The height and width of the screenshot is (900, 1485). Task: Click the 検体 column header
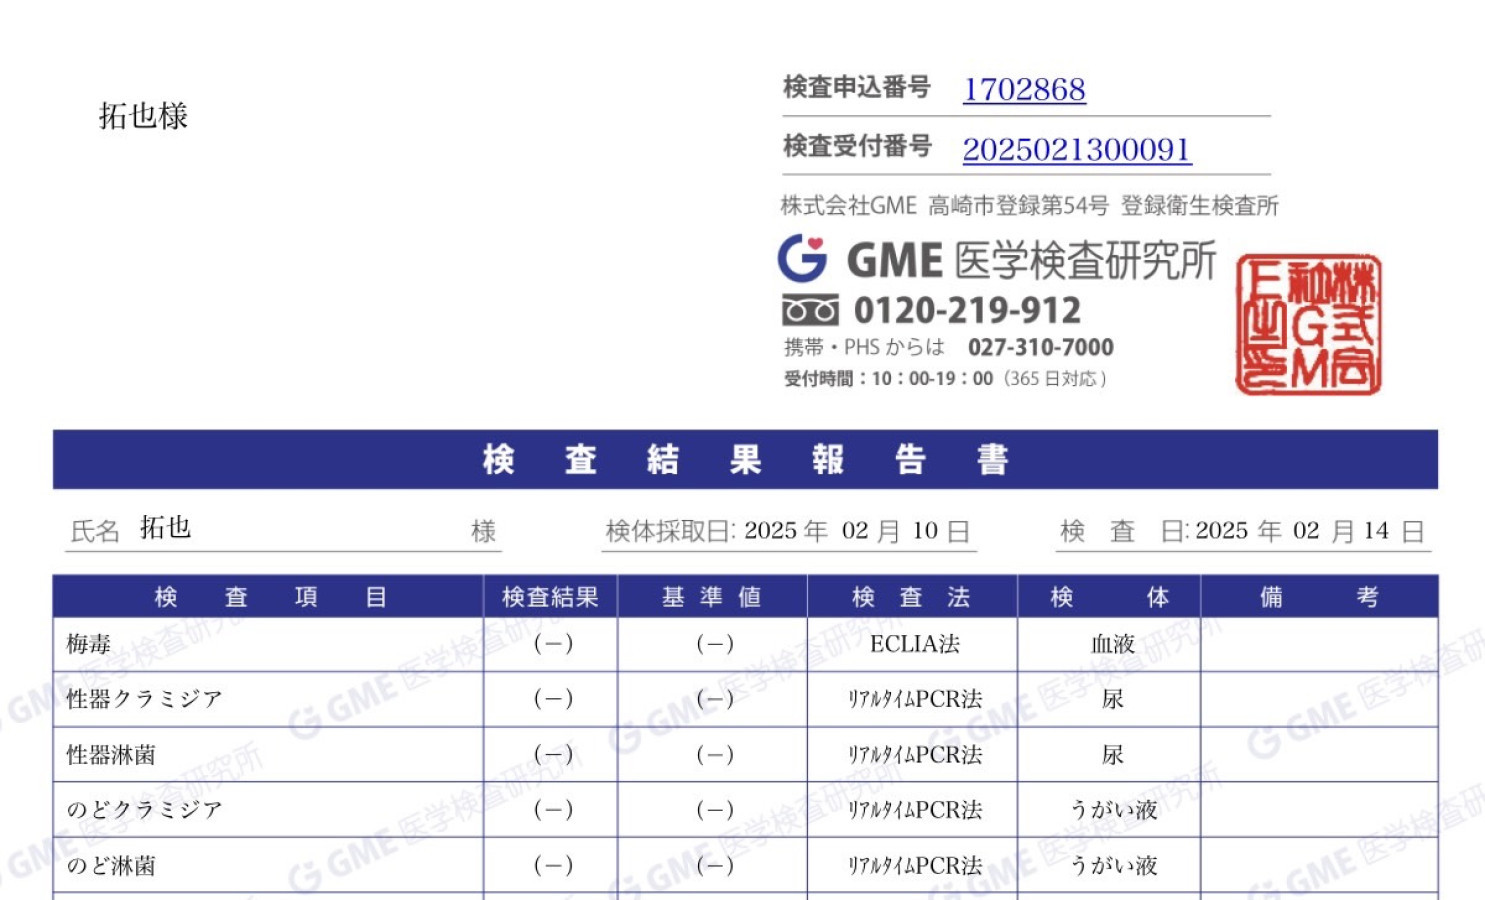tap(1109, 597)
